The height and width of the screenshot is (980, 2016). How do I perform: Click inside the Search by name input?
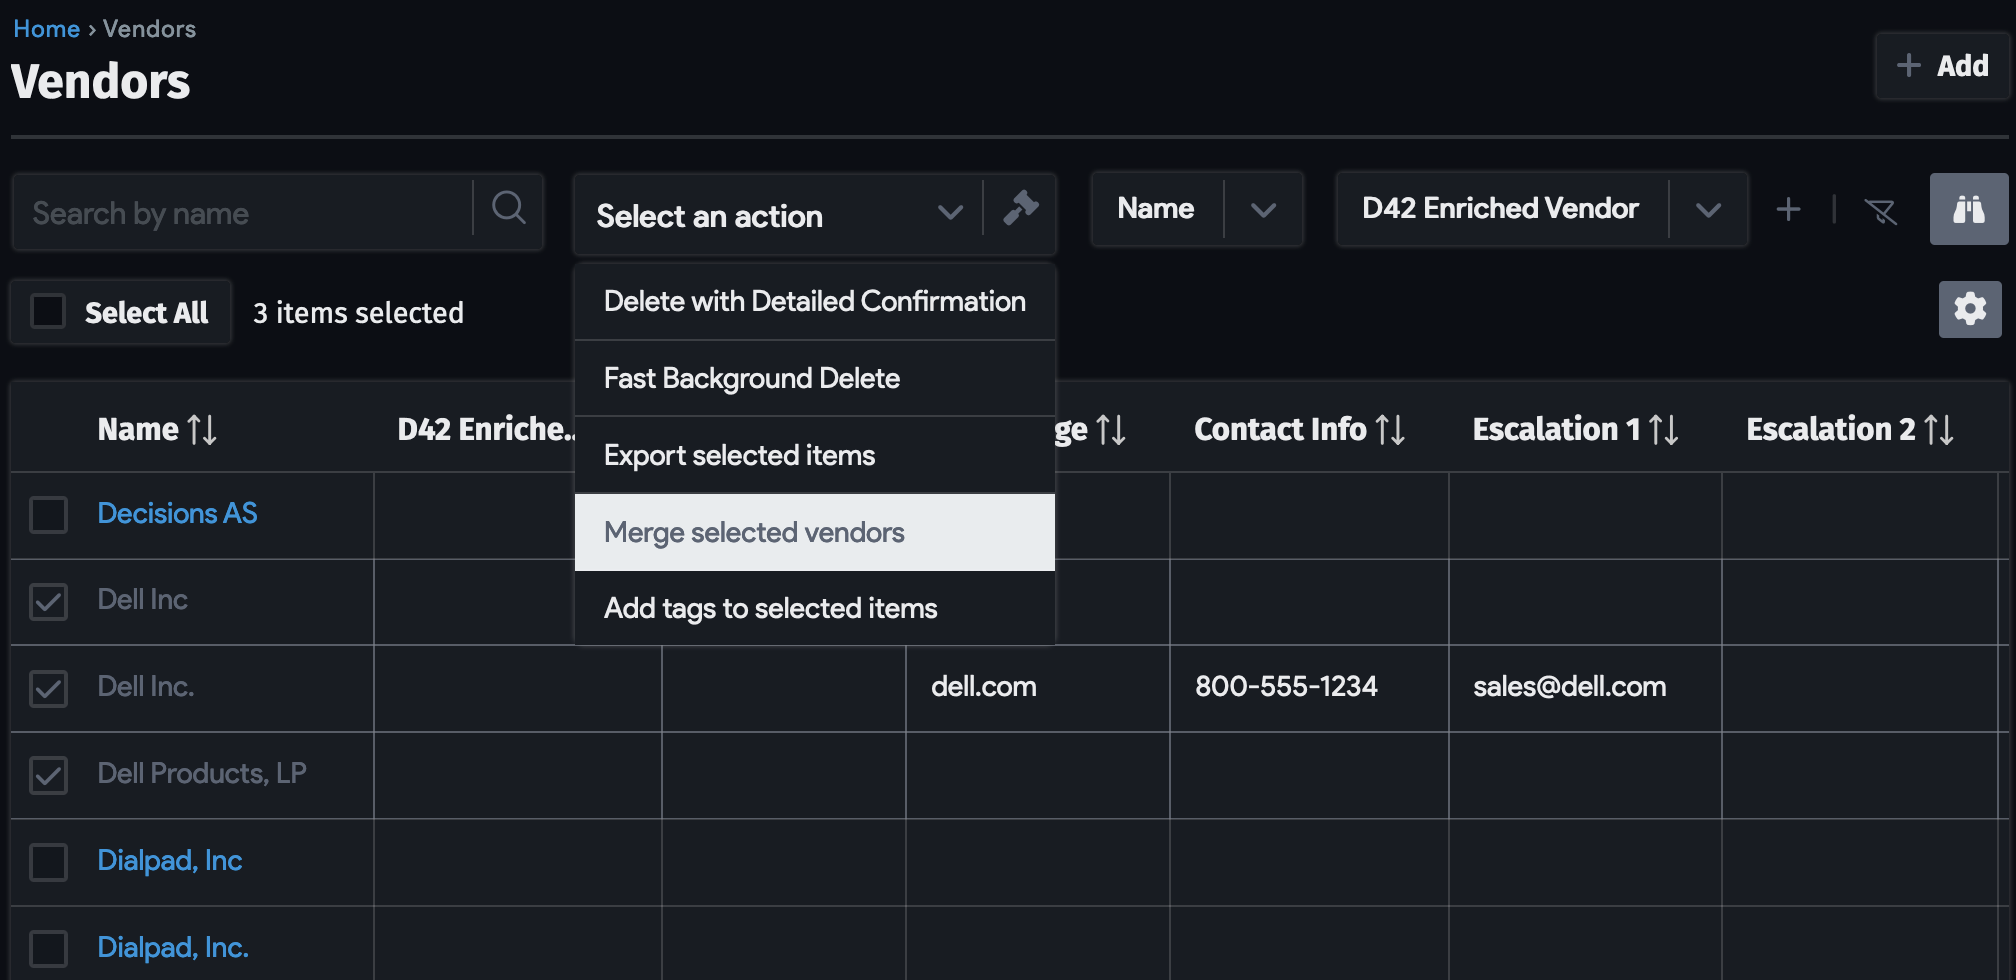tap(240, 212)
